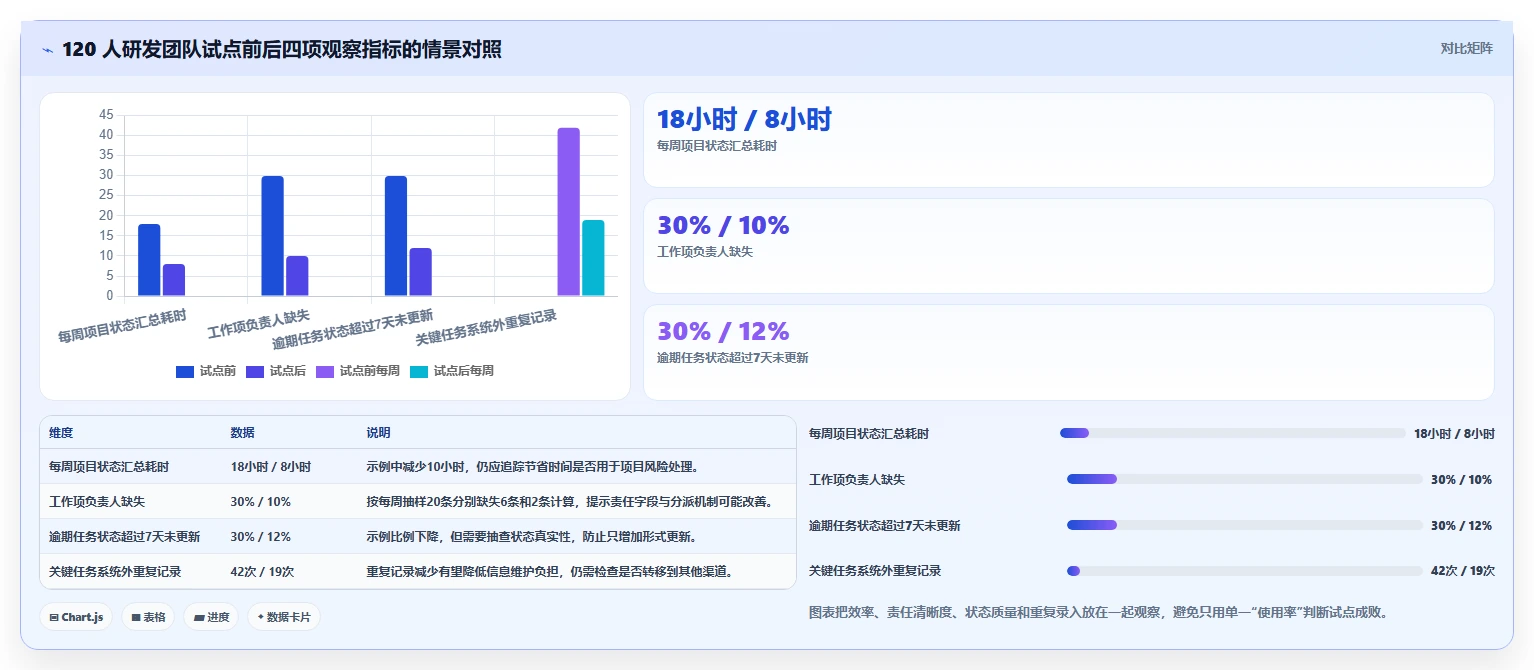Screen dimensions: 1534x670
Task: Click the 关键任务系统外重复记录 x-axis label
Action: (486, 327)
